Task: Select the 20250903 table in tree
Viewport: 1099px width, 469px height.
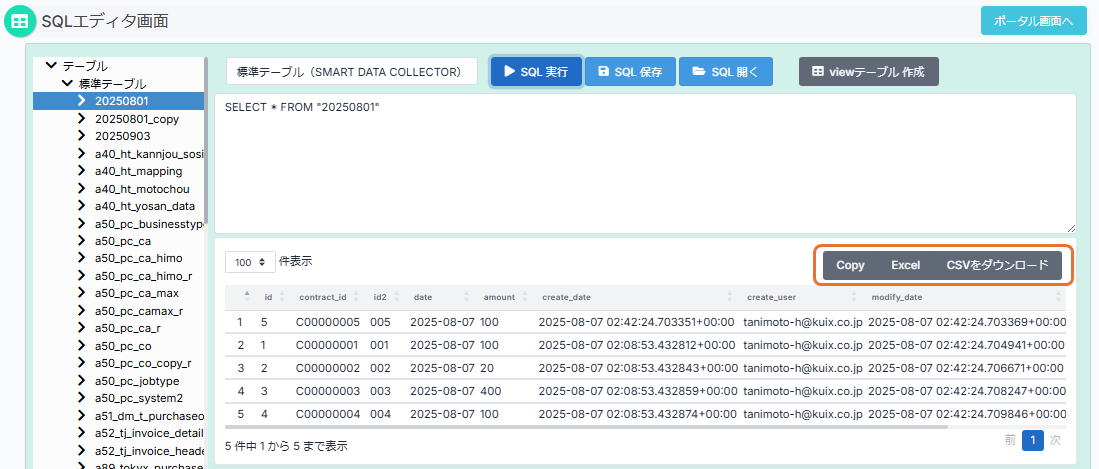Action: [122, 136]
